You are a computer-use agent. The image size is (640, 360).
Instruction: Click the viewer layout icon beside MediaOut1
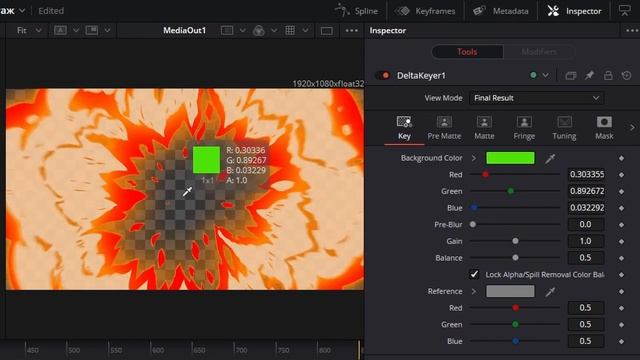[227, 31]
